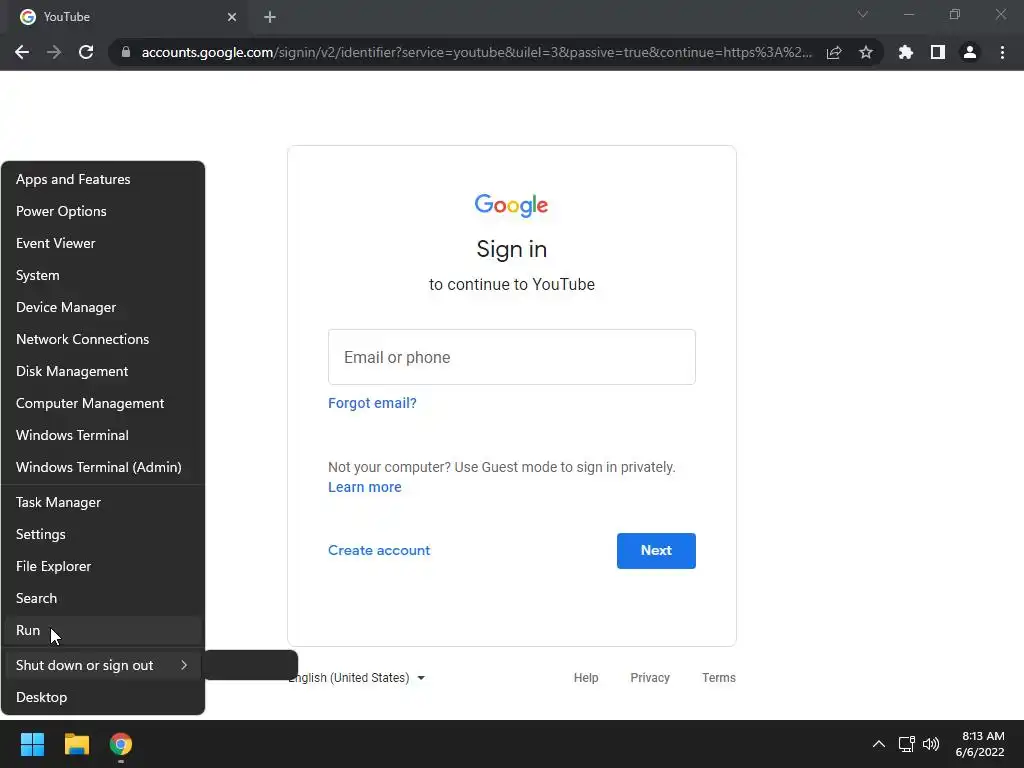Go back with the browser back arrow
This screenshot has height=768, width=1024.
(x=22, y=52)
